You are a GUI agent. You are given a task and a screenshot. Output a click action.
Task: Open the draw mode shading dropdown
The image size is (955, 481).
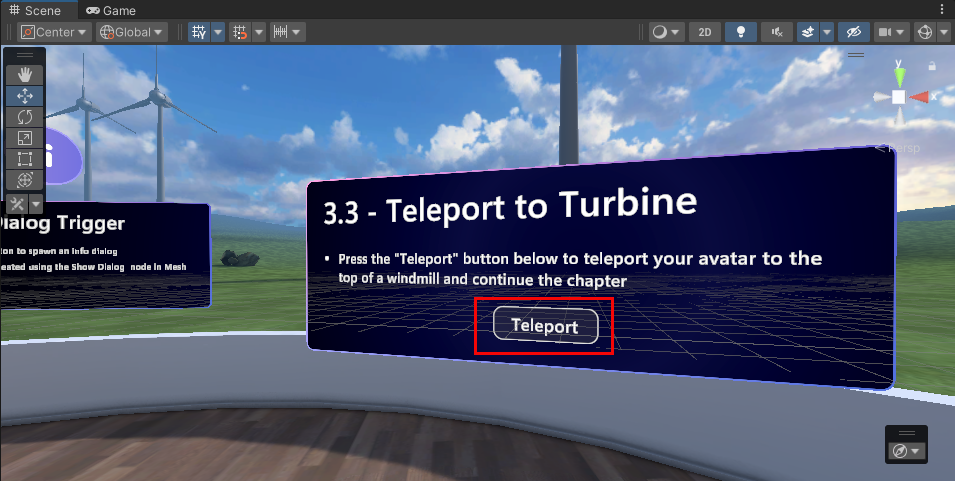point(667,32)
